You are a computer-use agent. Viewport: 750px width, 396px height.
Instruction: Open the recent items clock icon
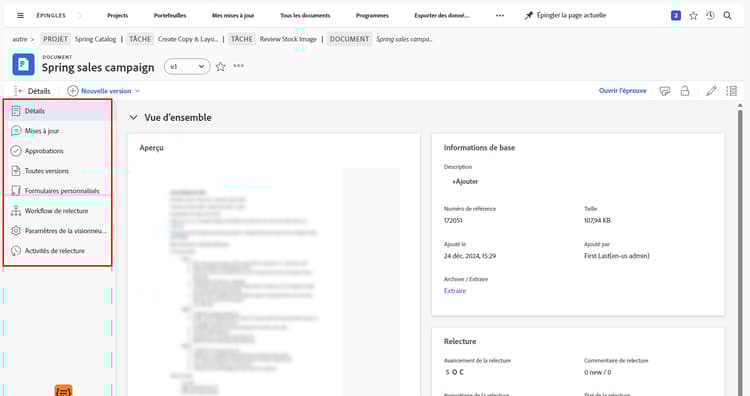[x=710, y=15]
